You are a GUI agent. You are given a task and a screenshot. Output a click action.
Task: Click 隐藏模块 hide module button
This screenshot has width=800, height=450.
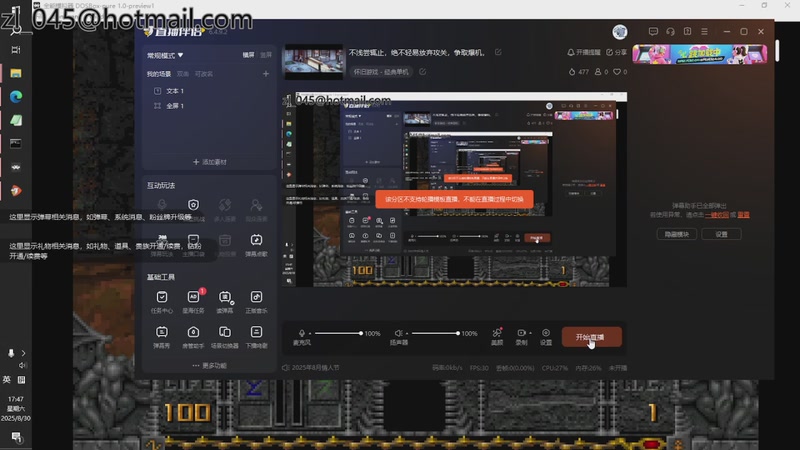pyautogui.click(x=677, y=234)
